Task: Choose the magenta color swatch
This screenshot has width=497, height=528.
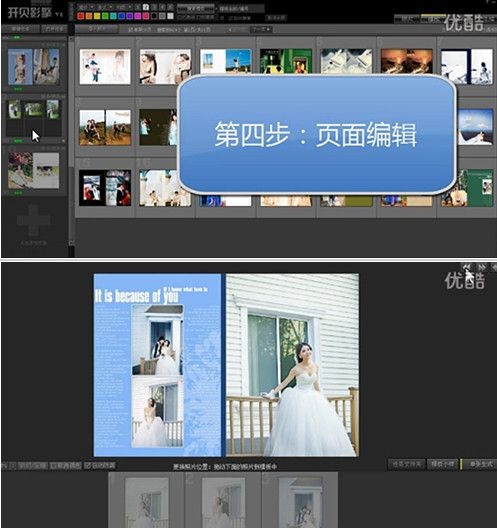Action: point(138,16)
